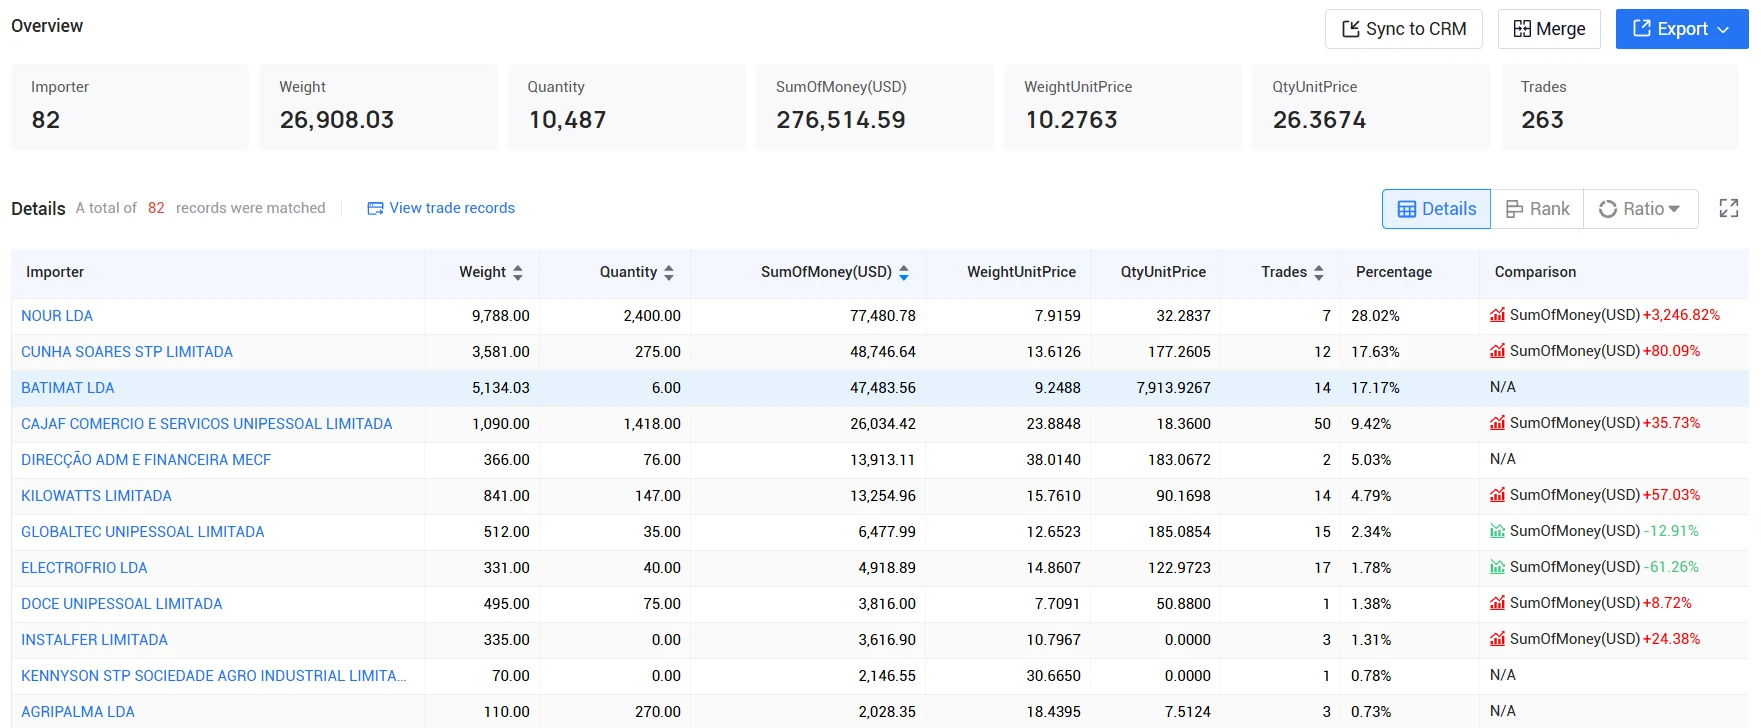Open View trade records link

tap(452, 208)
